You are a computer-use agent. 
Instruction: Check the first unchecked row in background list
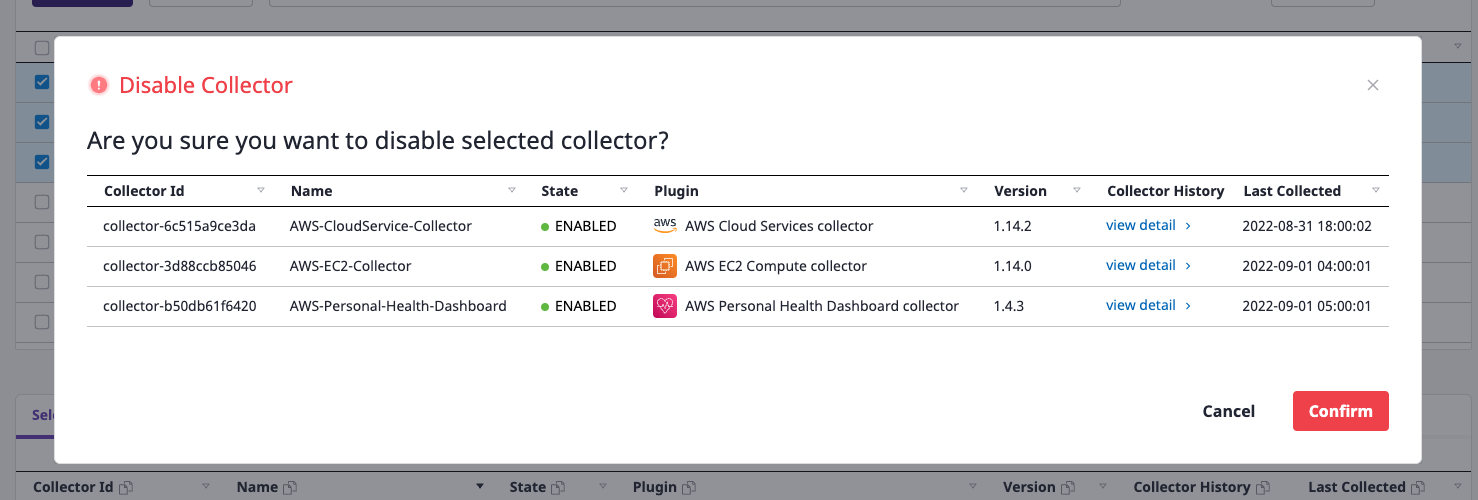point(42,202)
